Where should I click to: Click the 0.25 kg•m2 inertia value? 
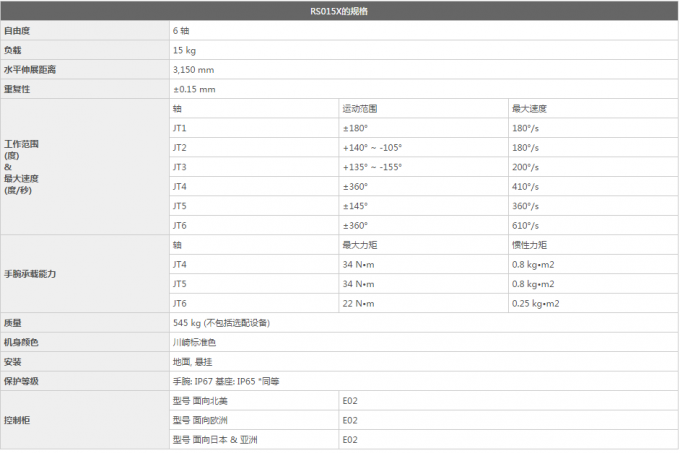(x=535, y=303)
